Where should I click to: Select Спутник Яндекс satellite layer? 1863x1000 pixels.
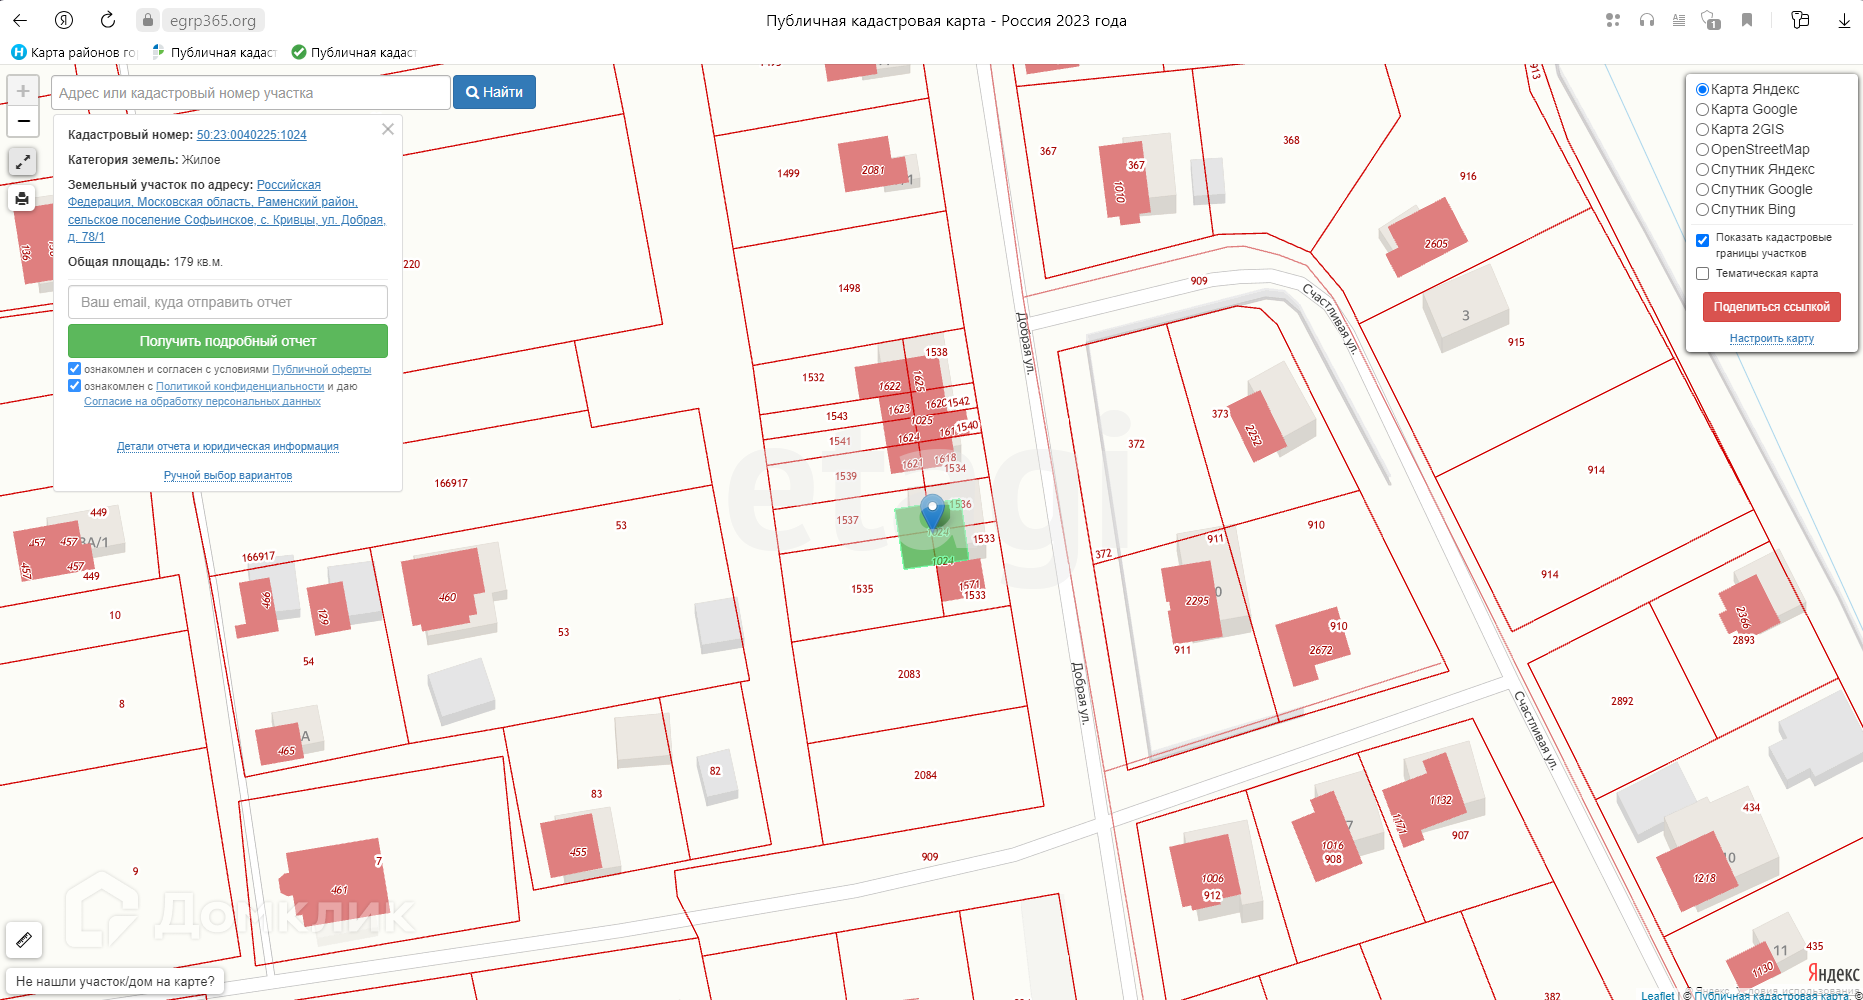[1702, 169]
